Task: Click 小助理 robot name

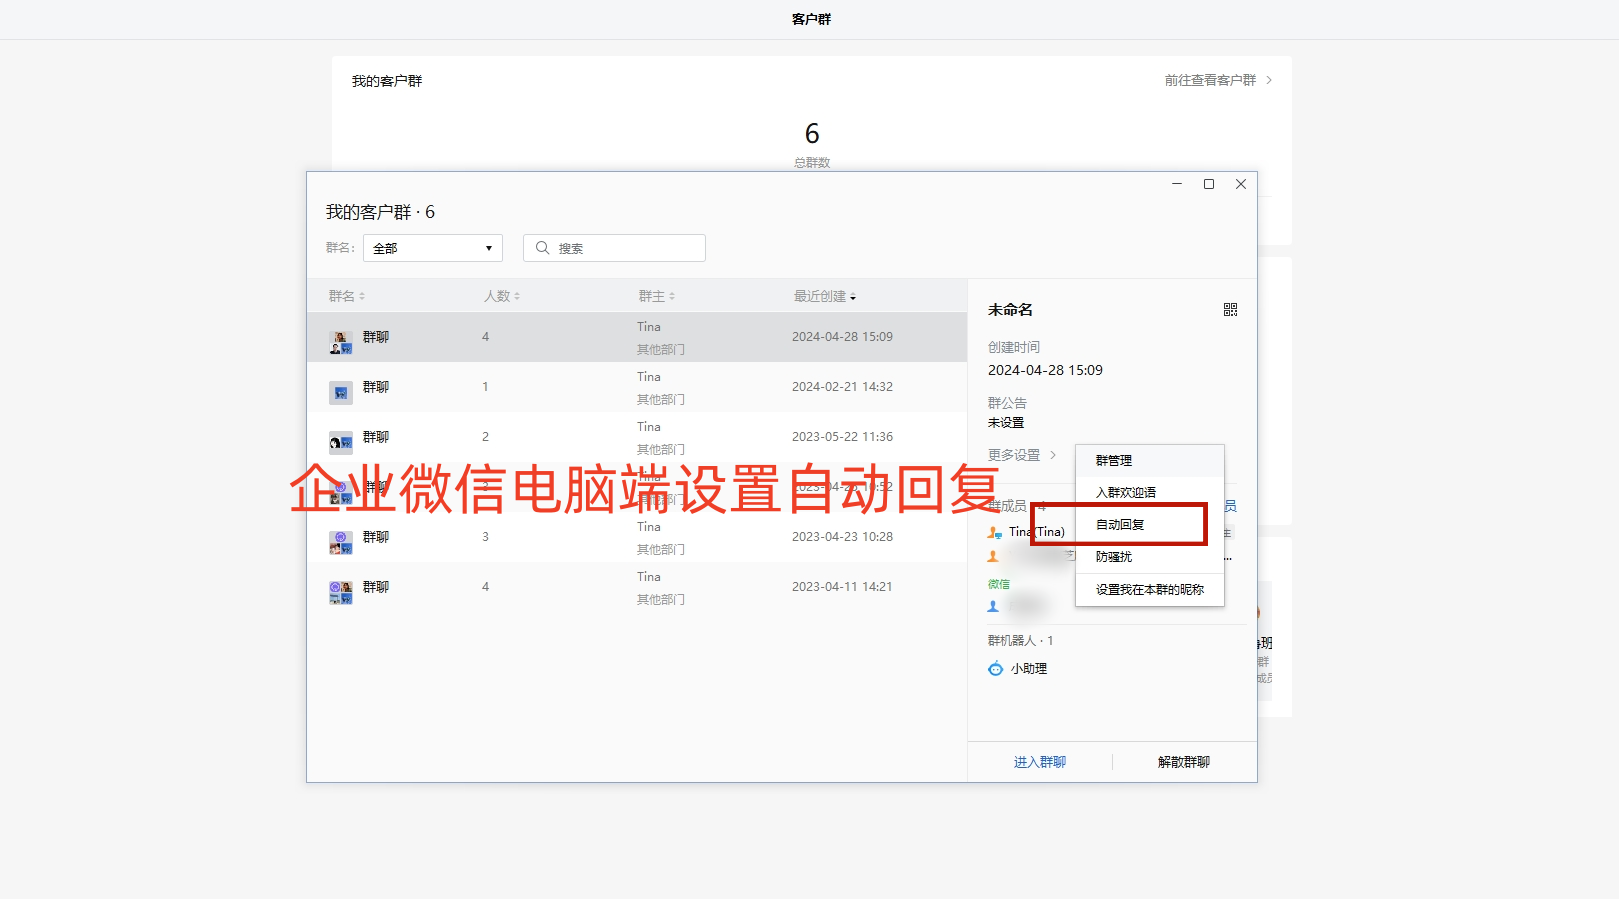Action: [1029, 669]
